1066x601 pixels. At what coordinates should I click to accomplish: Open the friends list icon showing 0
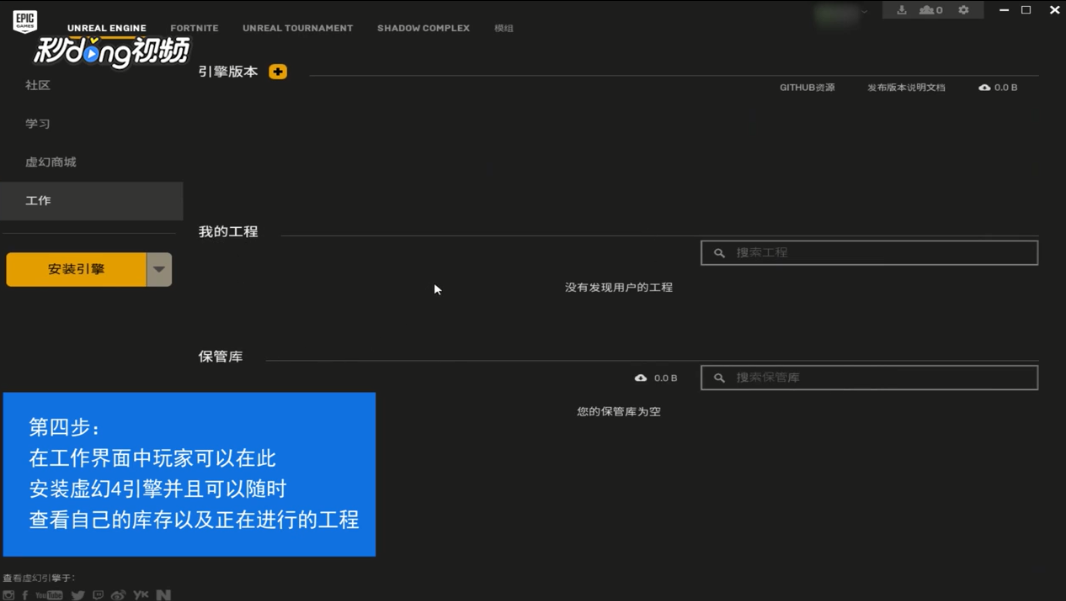(928, 10)
